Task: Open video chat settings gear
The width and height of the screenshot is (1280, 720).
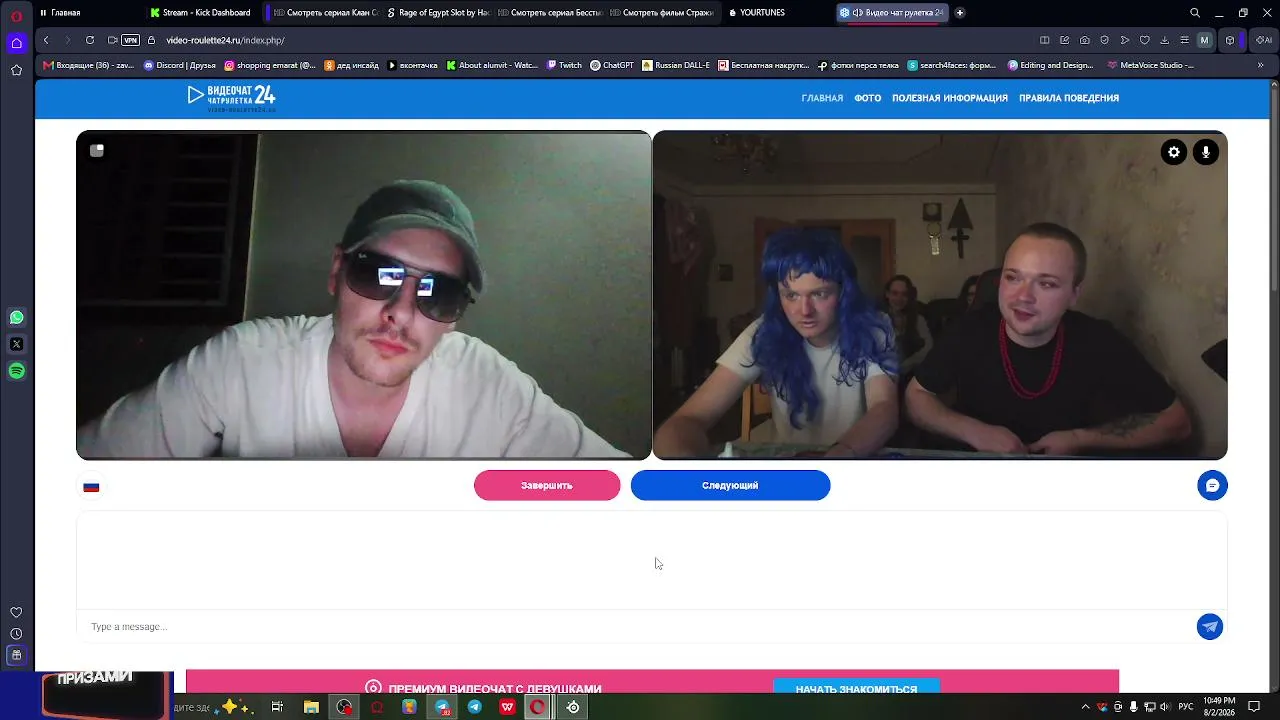Action: click(1174, 152)
